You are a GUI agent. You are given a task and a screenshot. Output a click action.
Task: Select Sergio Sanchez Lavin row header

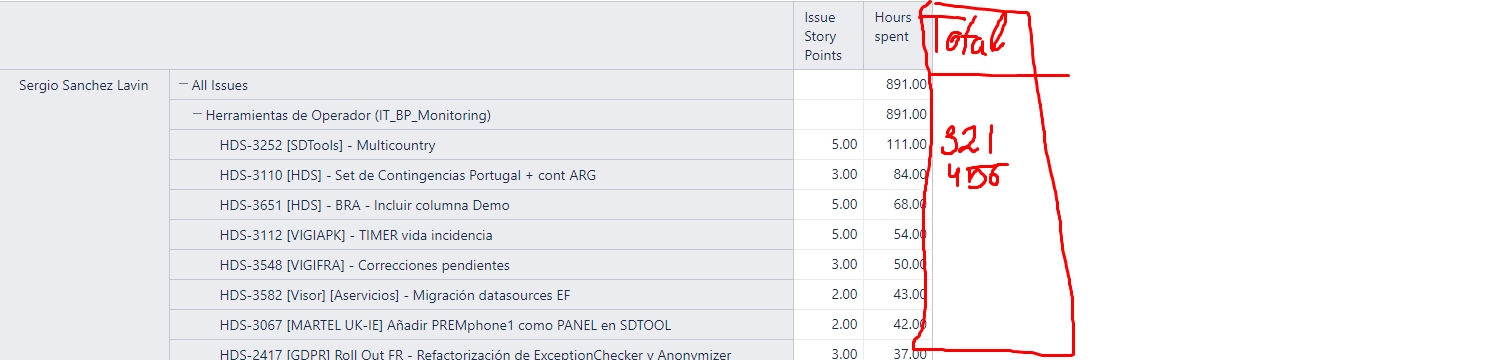(x=84, y=86)
